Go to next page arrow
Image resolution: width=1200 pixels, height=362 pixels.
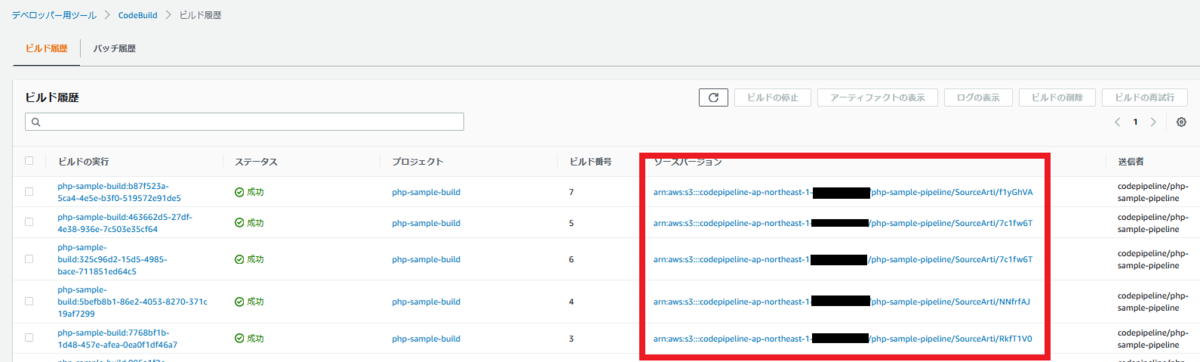point(1154,122)
